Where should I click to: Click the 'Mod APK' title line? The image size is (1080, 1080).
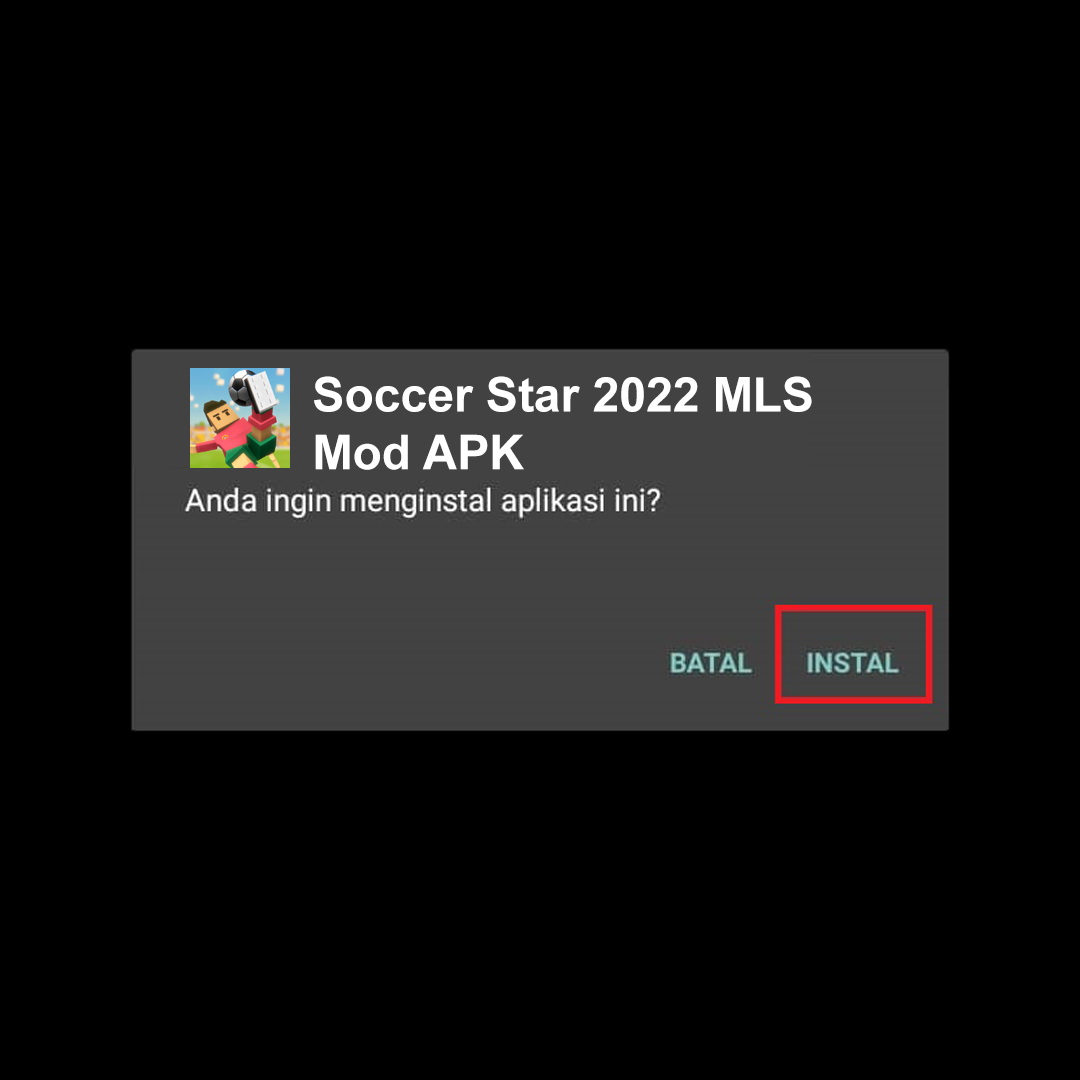point(418,453)
